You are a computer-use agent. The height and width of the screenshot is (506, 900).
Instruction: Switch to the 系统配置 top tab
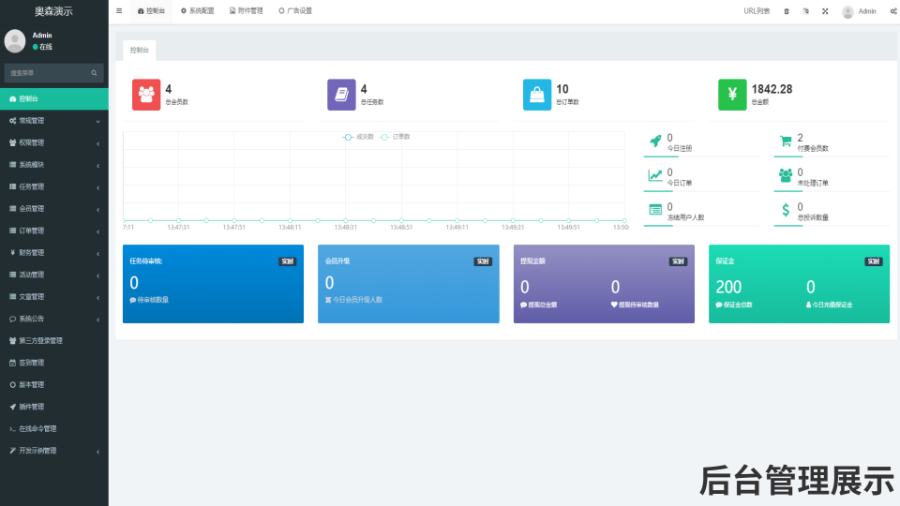(x=197, y=11)
